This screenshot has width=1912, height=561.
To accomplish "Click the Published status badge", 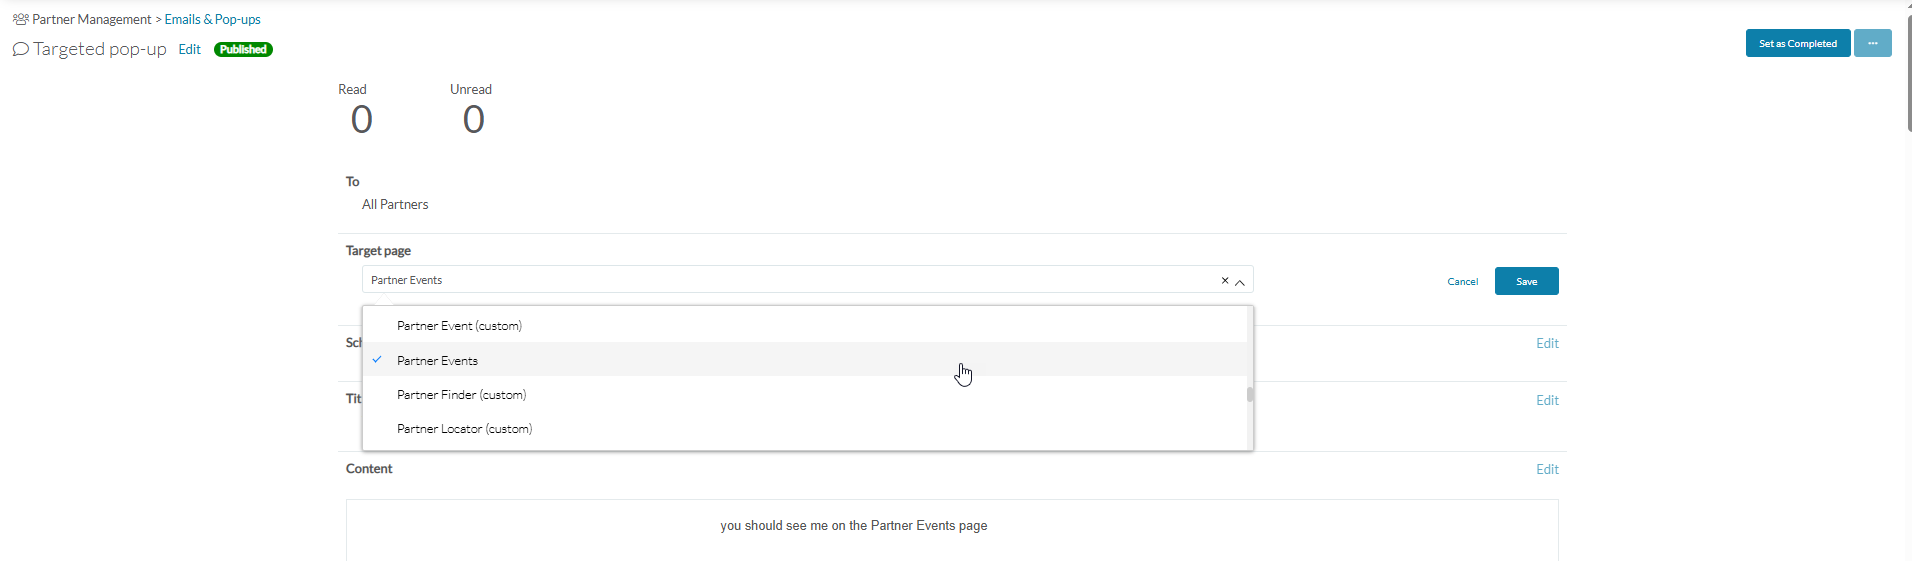I will coord(243,49).
